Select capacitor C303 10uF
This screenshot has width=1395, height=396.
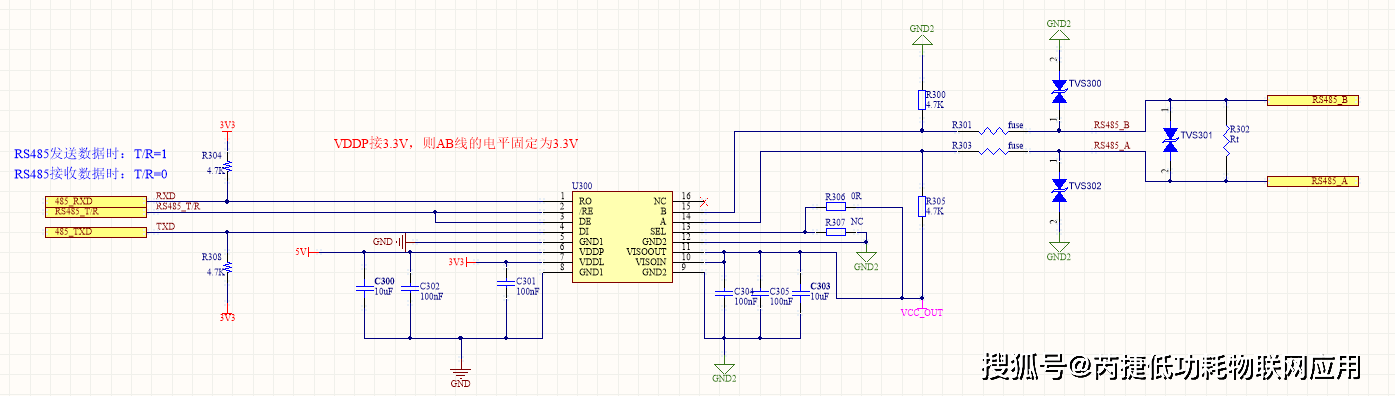tap(800, 291)
